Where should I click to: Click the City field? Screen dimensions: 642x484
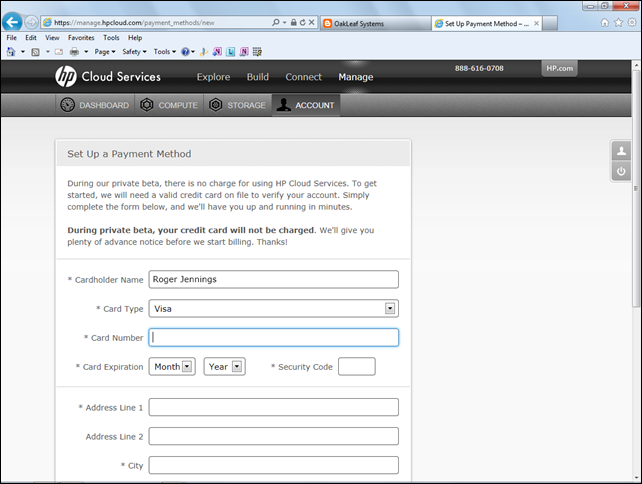click(x=274, y=466)
